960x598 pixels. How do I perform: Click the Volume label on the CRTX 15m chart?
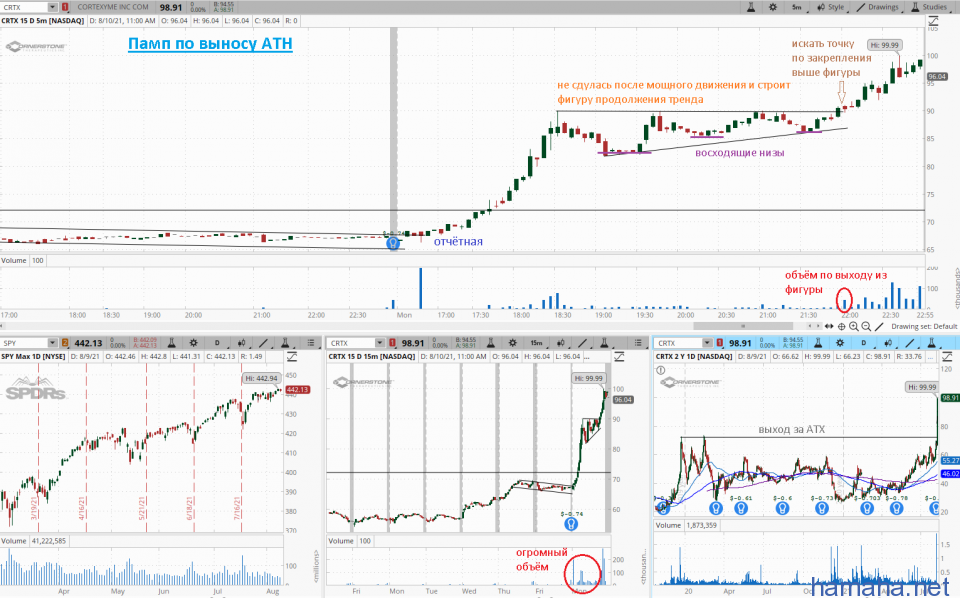[341, 541]
